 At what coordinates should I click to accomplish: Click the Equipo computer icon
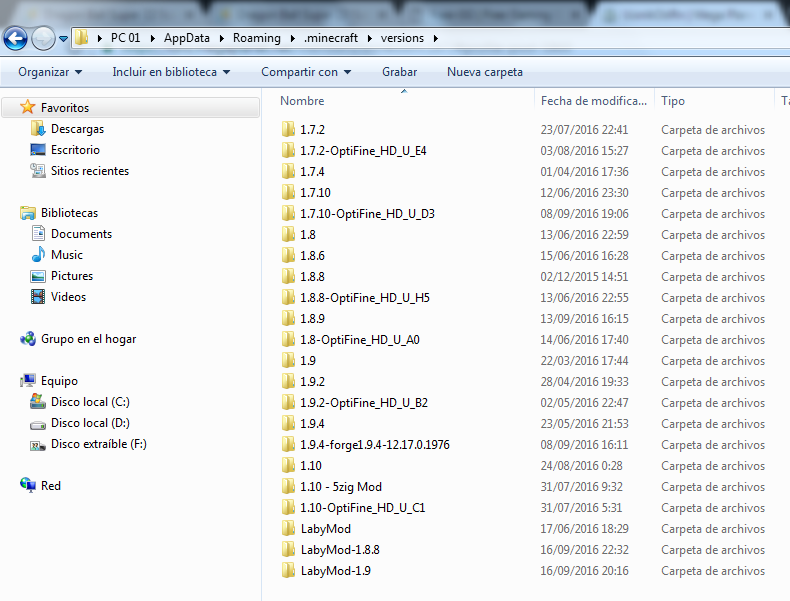(x=28, y=380)
